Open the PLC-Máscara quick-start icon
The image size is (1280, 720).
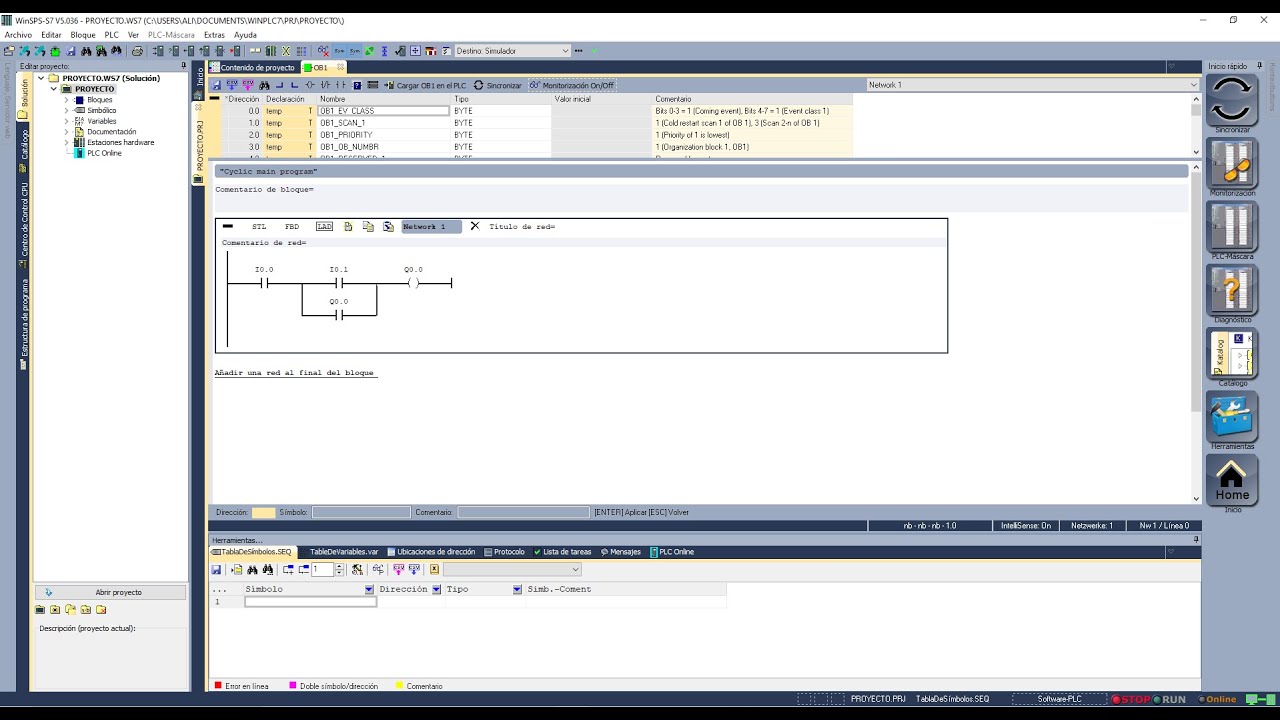1232,227
